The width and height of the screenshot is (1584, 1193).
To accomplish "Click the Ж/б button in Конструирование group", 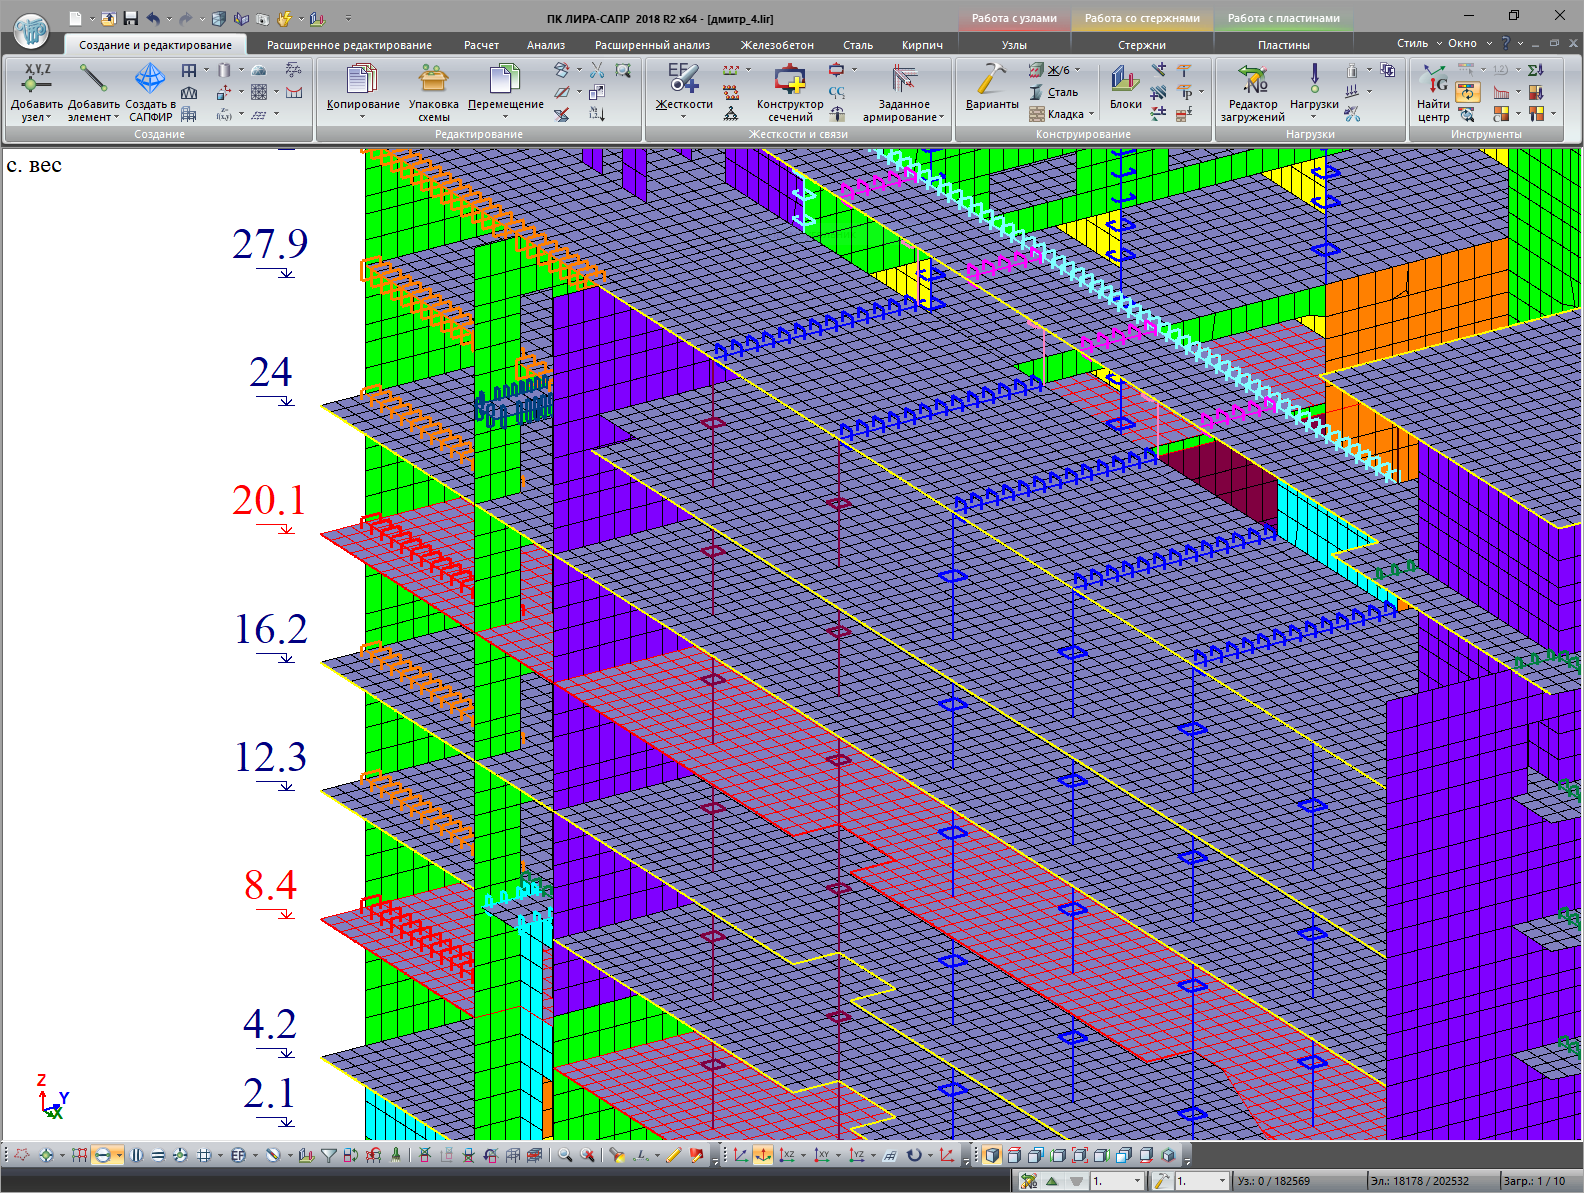I will coord(1050,70).
